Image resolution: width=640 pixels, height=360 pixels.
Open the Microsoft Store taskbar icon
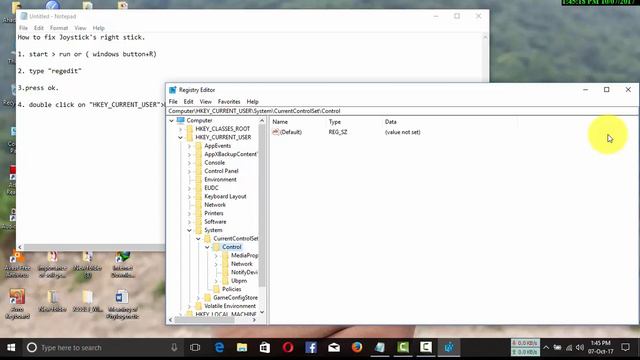pyautogui.click(x=265, y=347)
